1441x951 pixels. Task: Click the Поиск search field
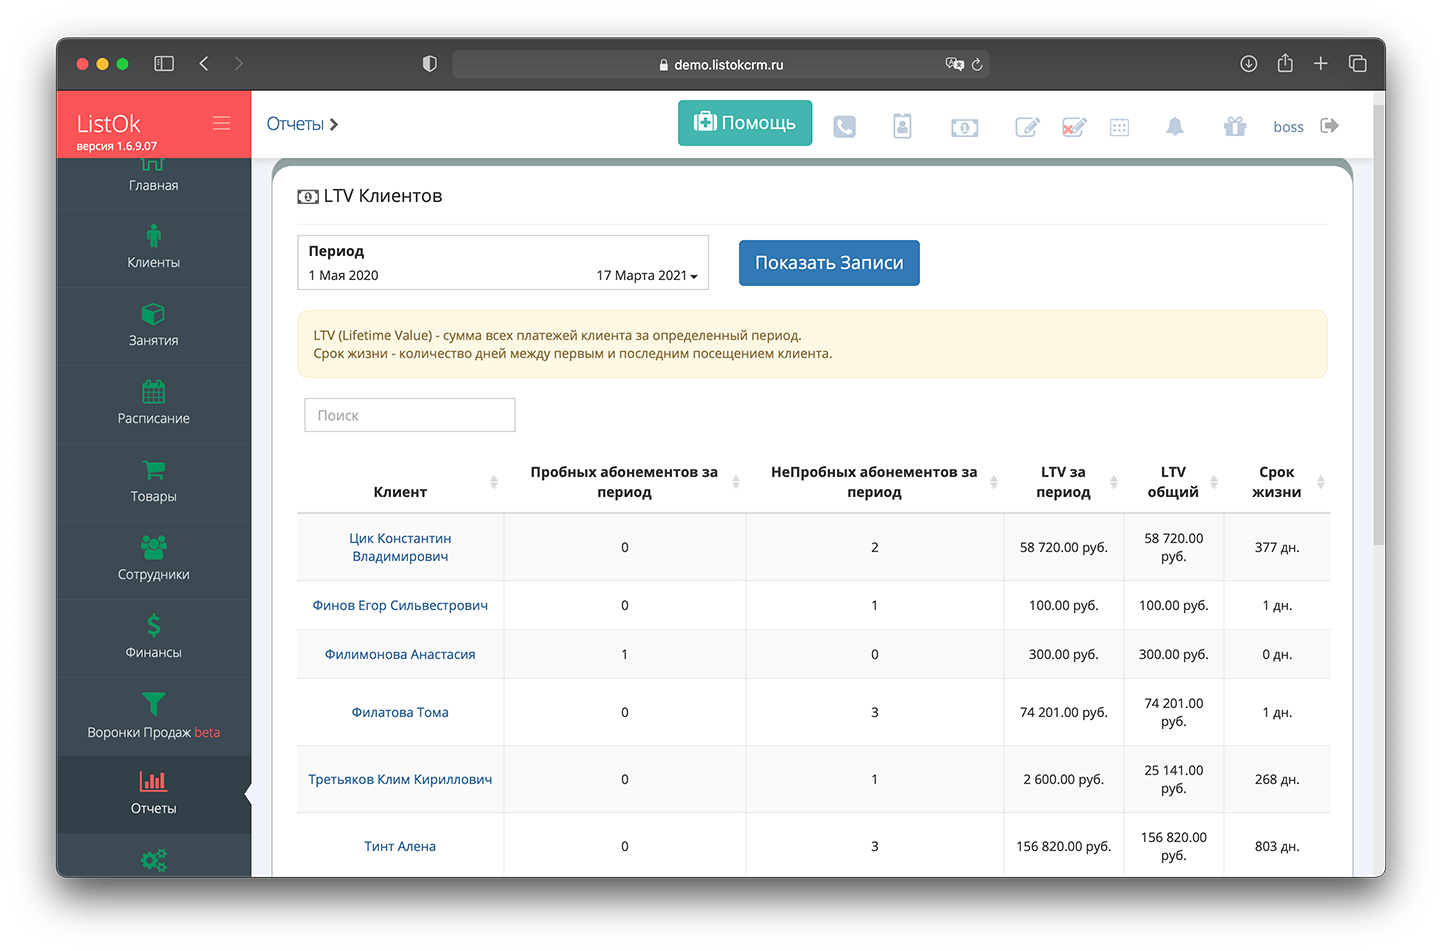[410, 415]
